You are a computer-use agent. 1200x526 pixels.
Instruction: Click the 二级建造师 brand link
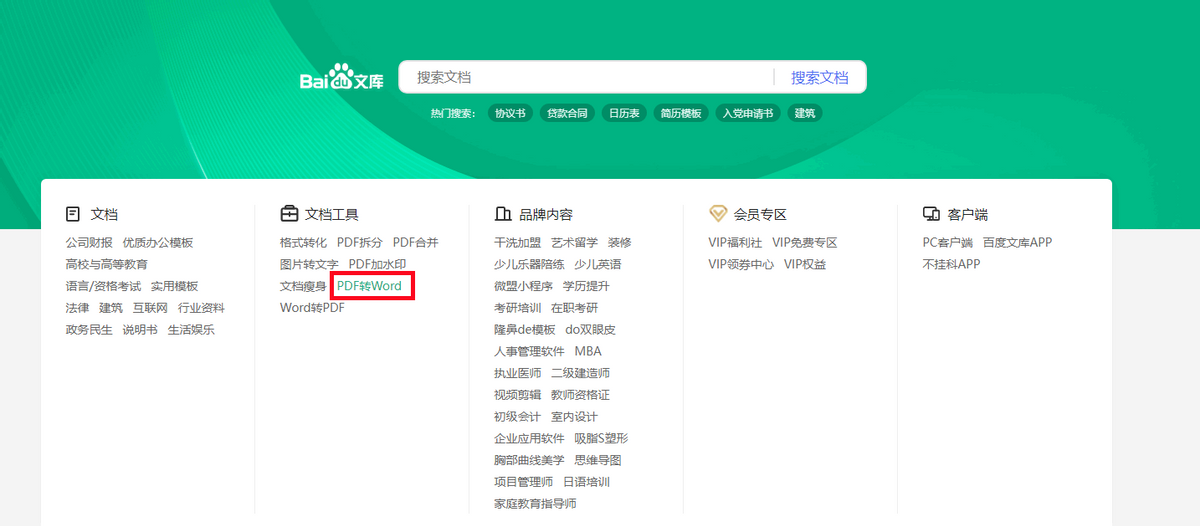click(581, 373)
